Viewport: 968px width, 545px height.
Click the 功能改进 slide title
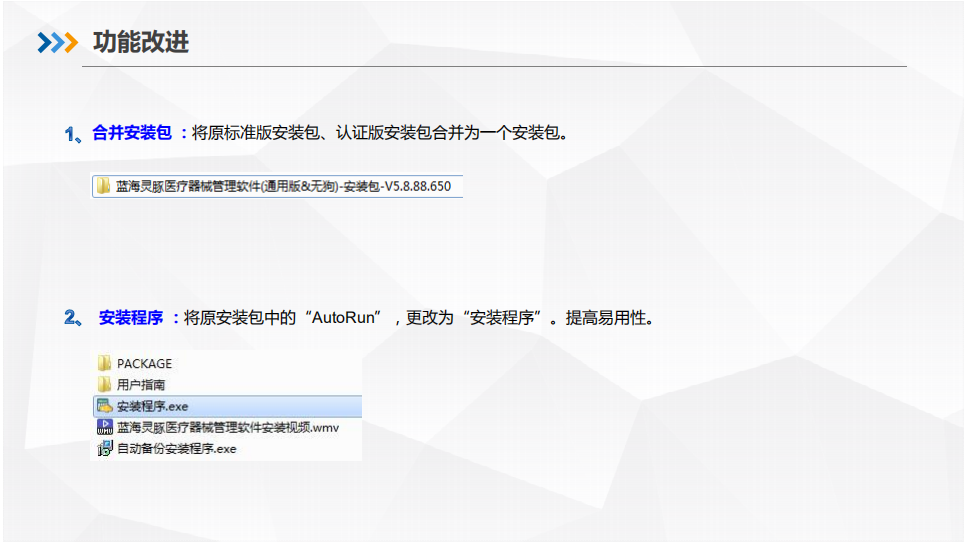coord(141,42)
